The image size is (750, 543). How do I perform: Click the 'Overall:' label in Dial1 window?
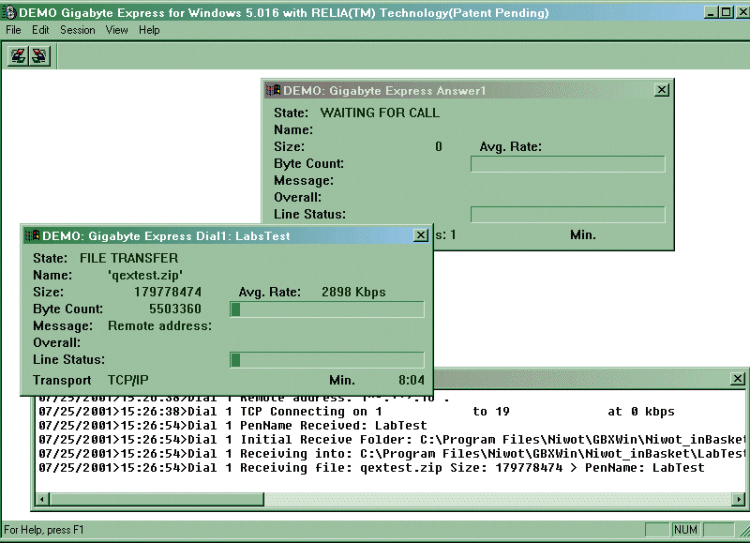point(57,343)
